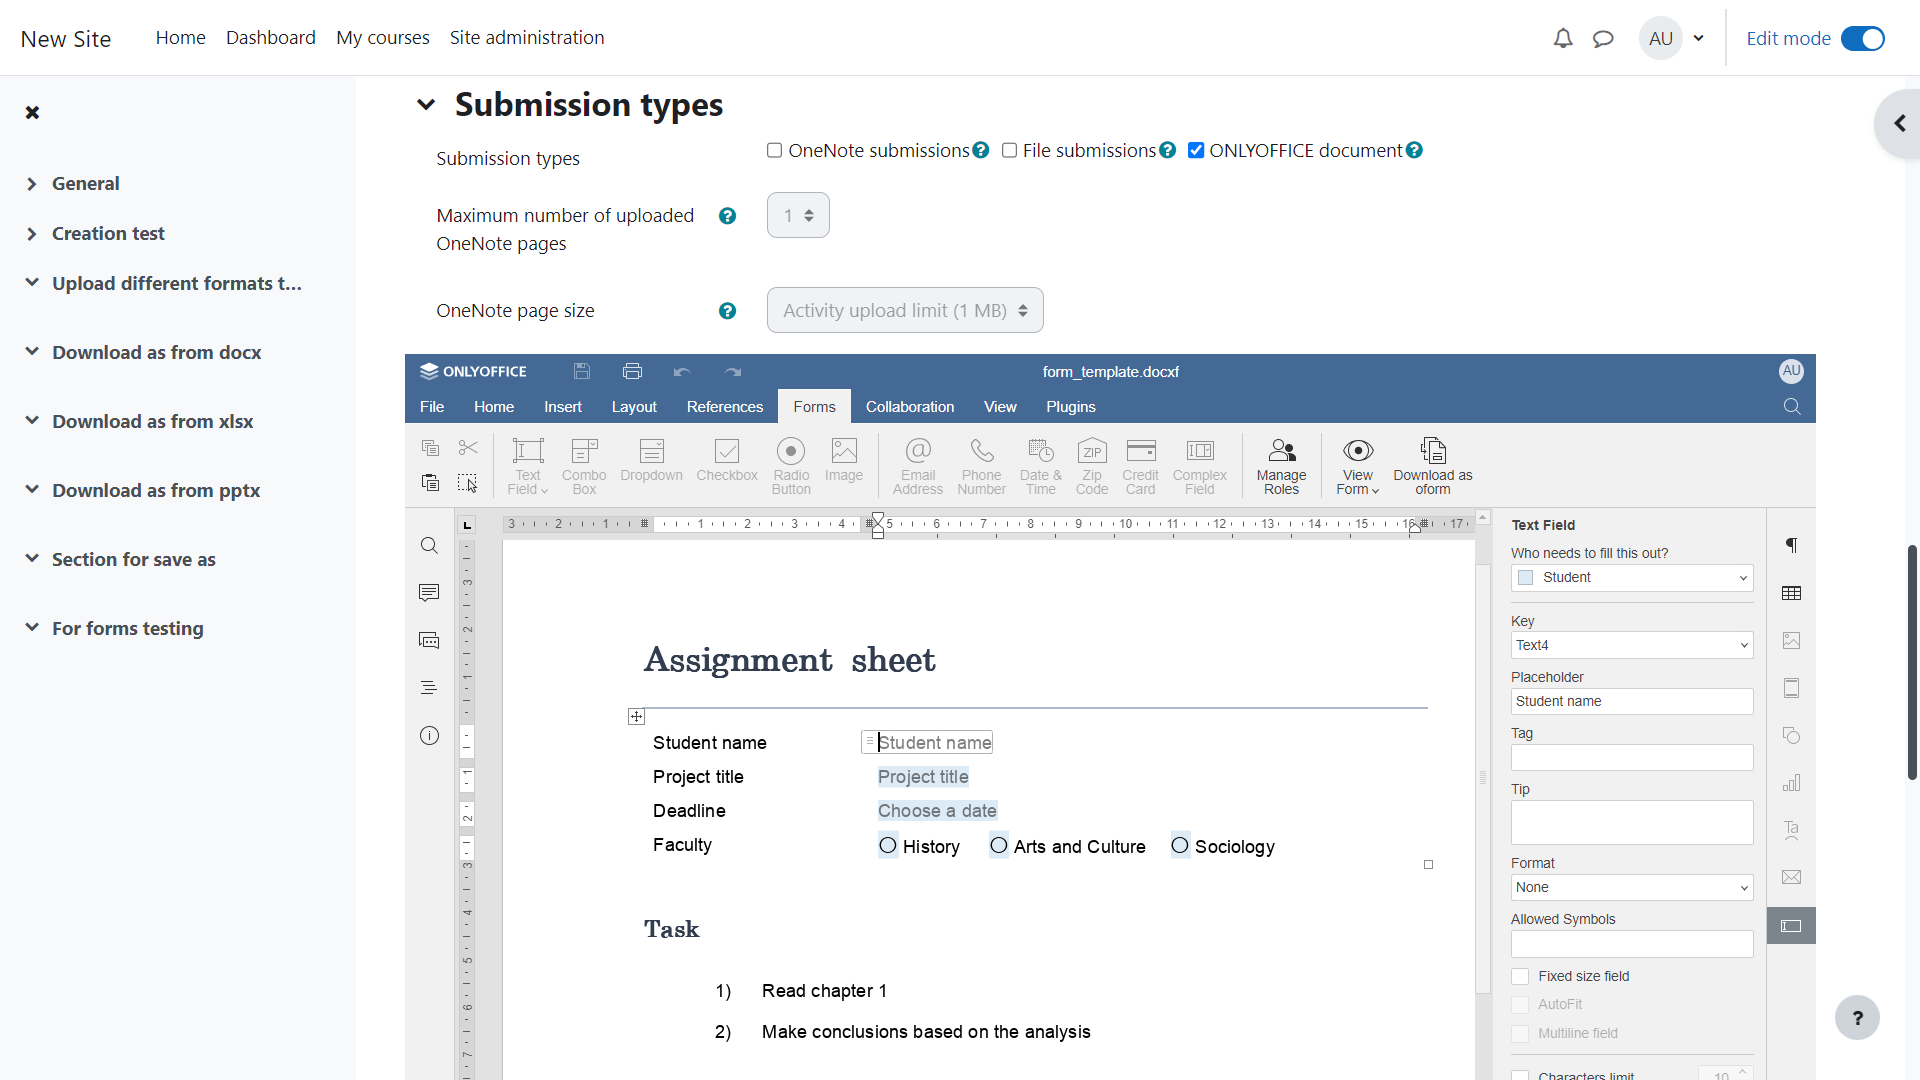Toggle the ONLYOFFICE document checkbox
Viewport: 1920px width, 1080px height.
click(1196, 150)
